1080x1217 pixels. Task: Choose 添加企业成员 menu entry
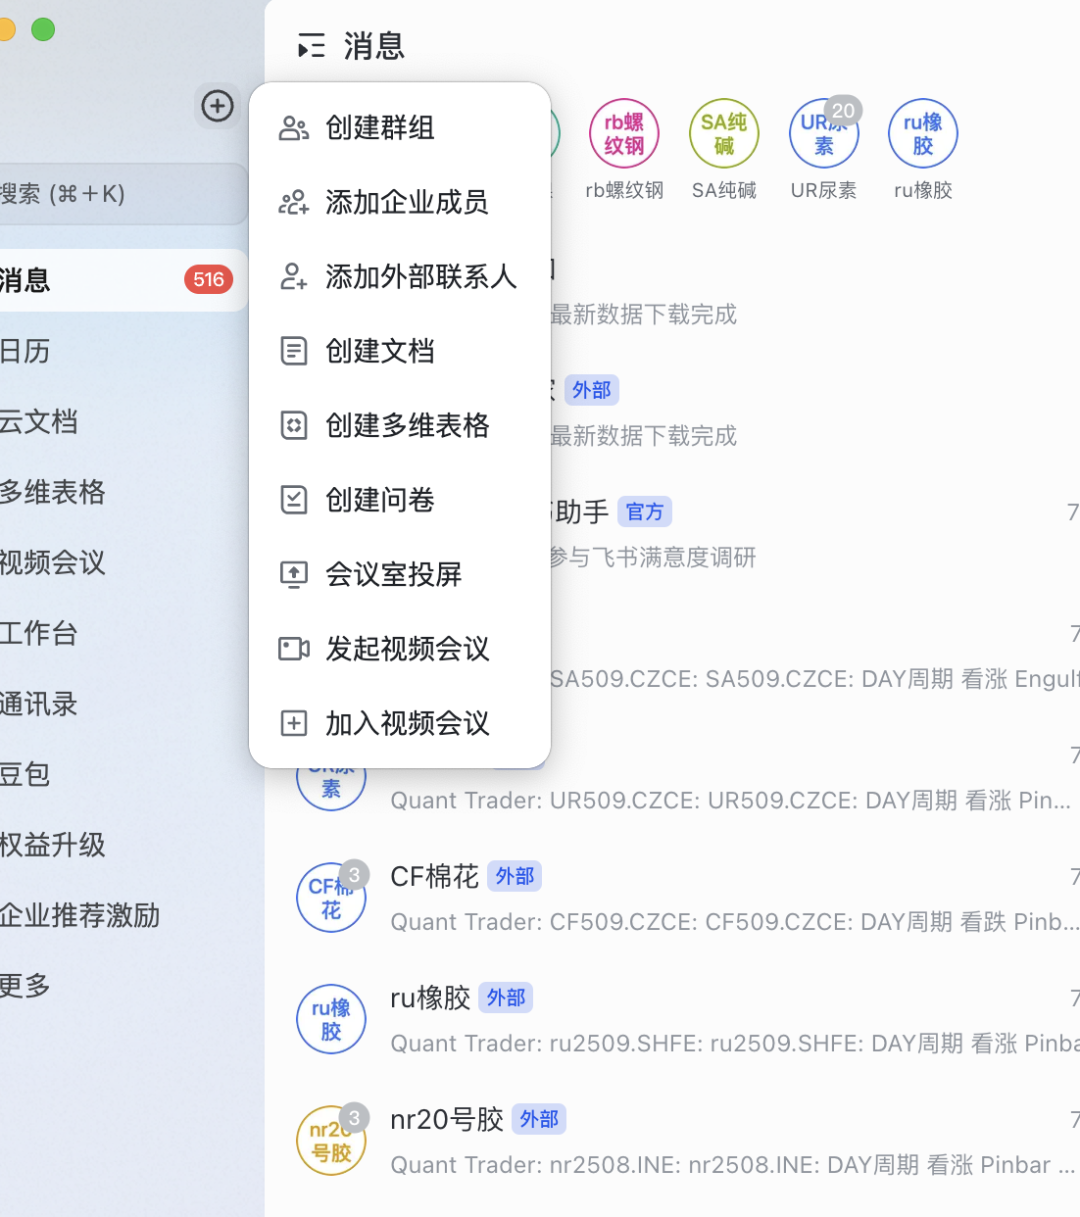point(400,202)
